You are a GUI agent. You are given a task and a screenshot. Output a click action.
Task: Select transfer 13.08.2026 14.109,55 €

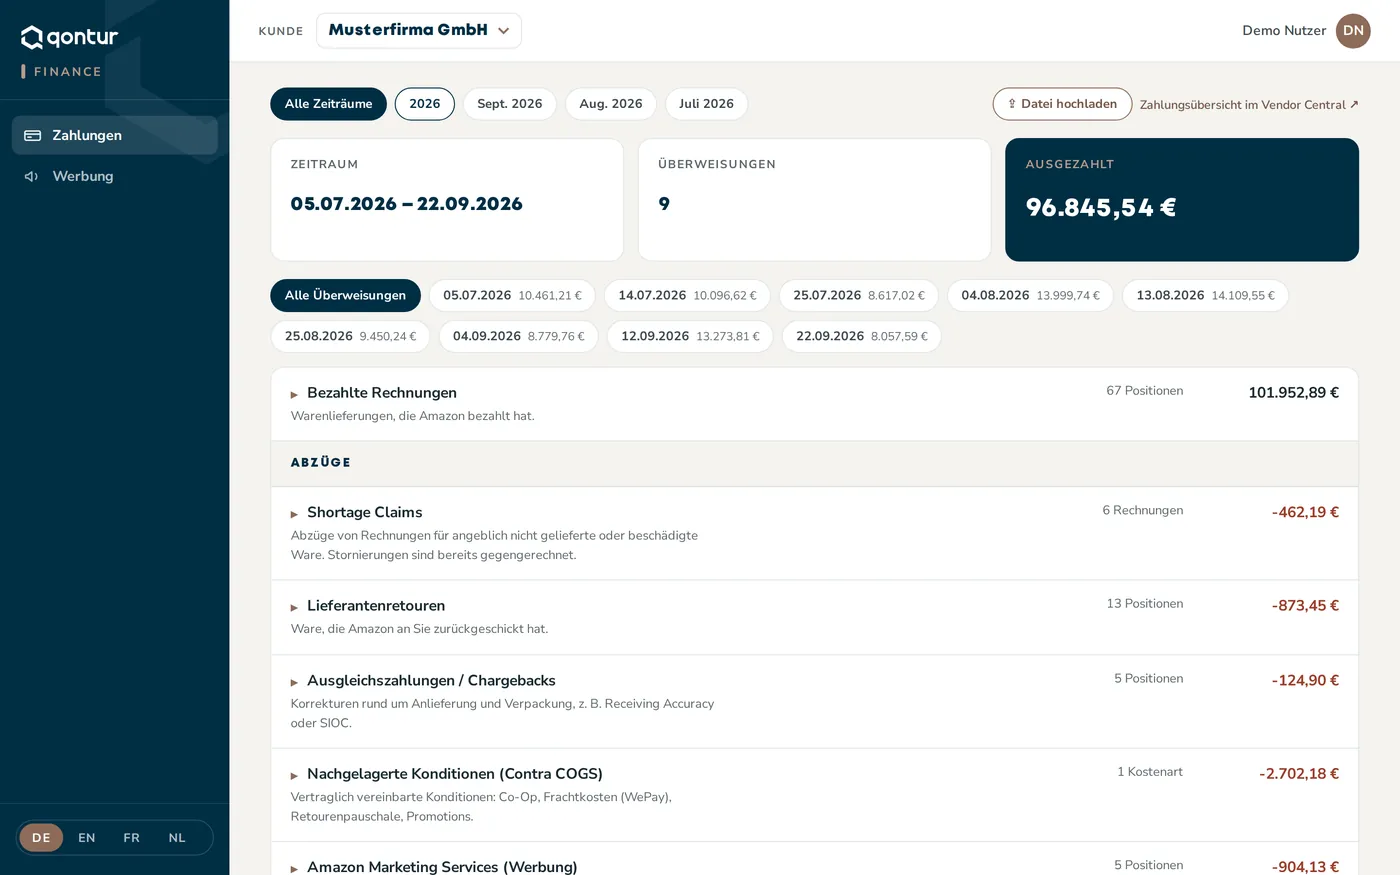click(x=1205, y=296)
